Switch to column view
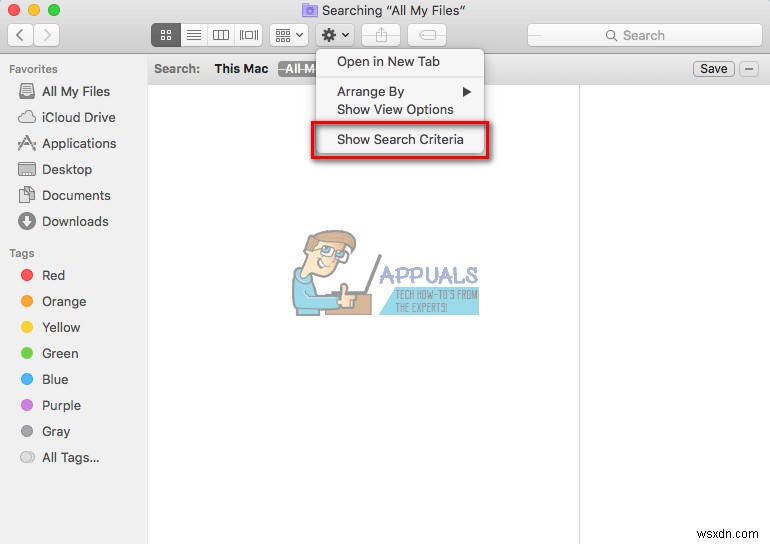 point(221,35)
